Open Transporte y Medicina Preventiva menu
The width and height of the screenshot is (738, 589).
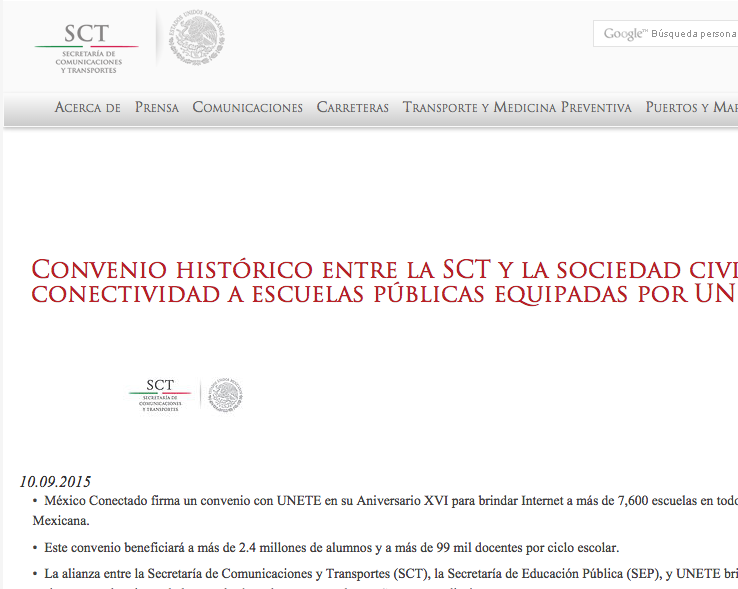point(517,107)
